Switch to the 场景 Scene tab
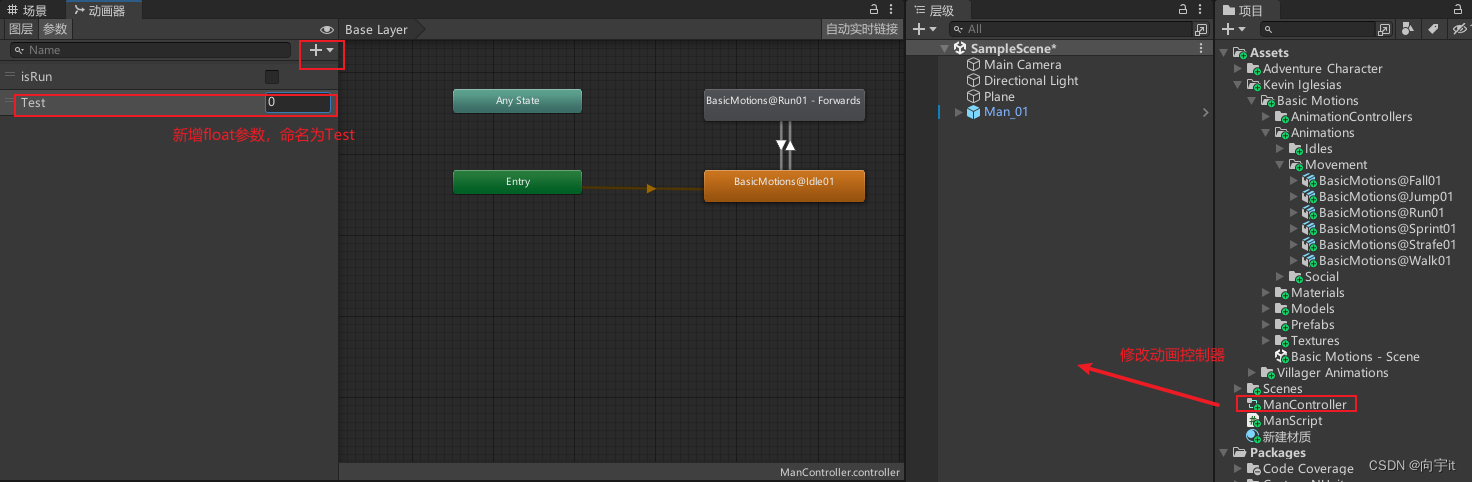 pyautogui.click(x=28, y=10)
